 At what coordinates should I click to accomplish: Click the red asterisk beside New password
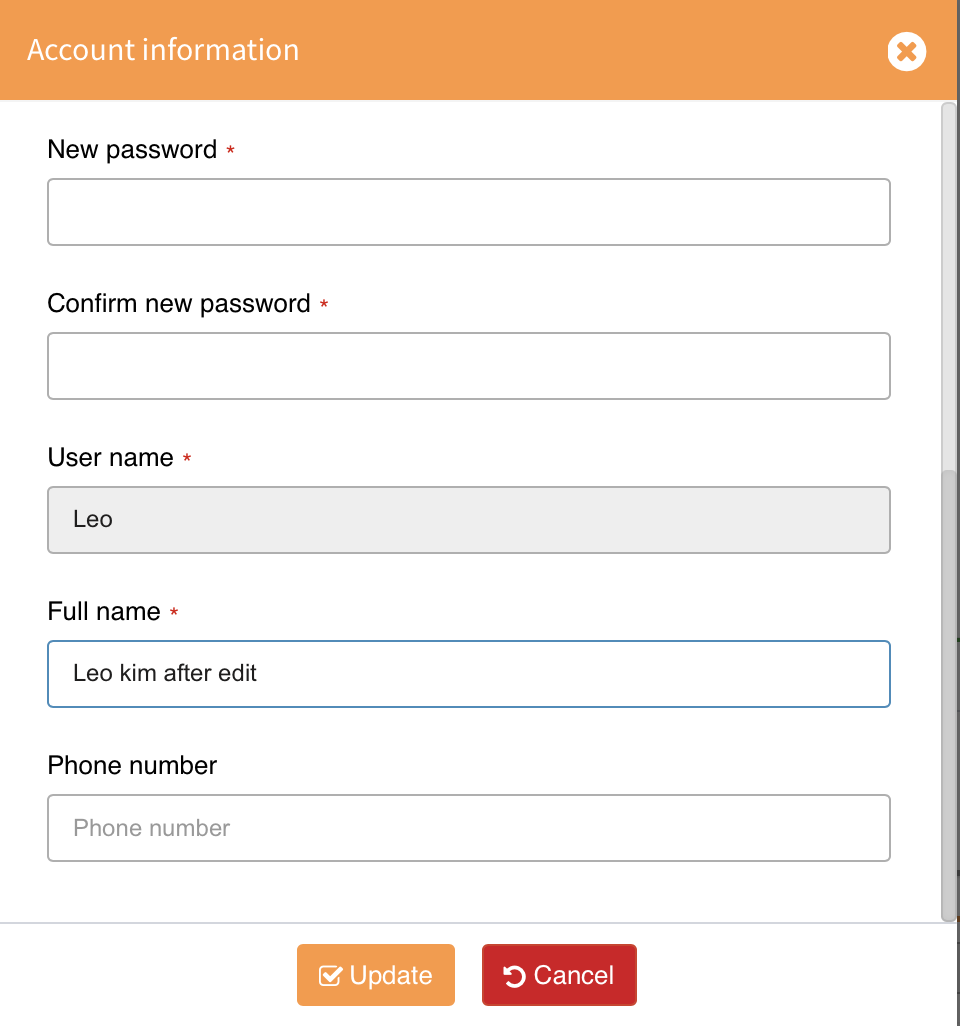tap(231, 151)
